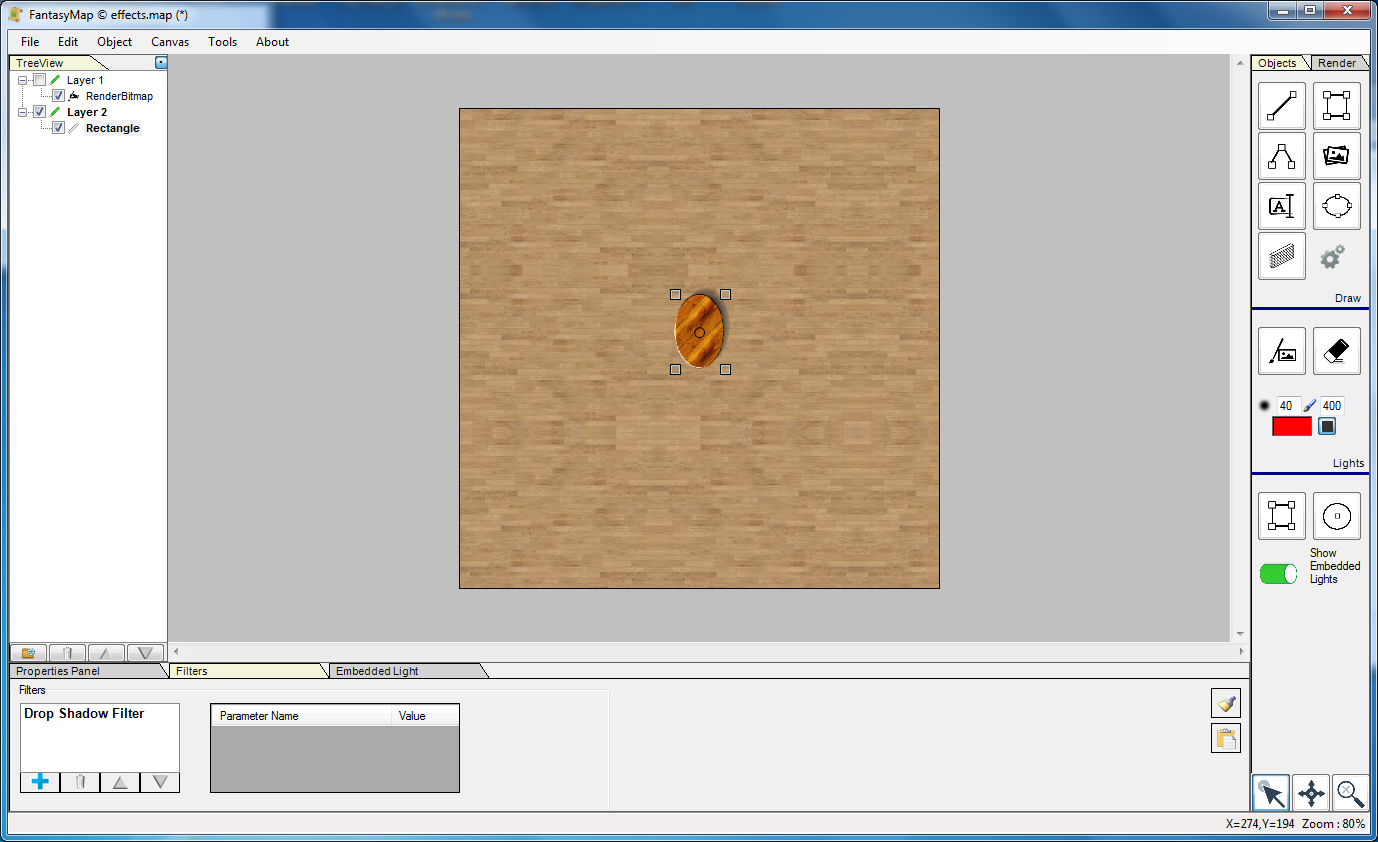1378x842 pixels.
Task: Move tree item down in TreeView toolbar
Action: click(x=145, y=653)
